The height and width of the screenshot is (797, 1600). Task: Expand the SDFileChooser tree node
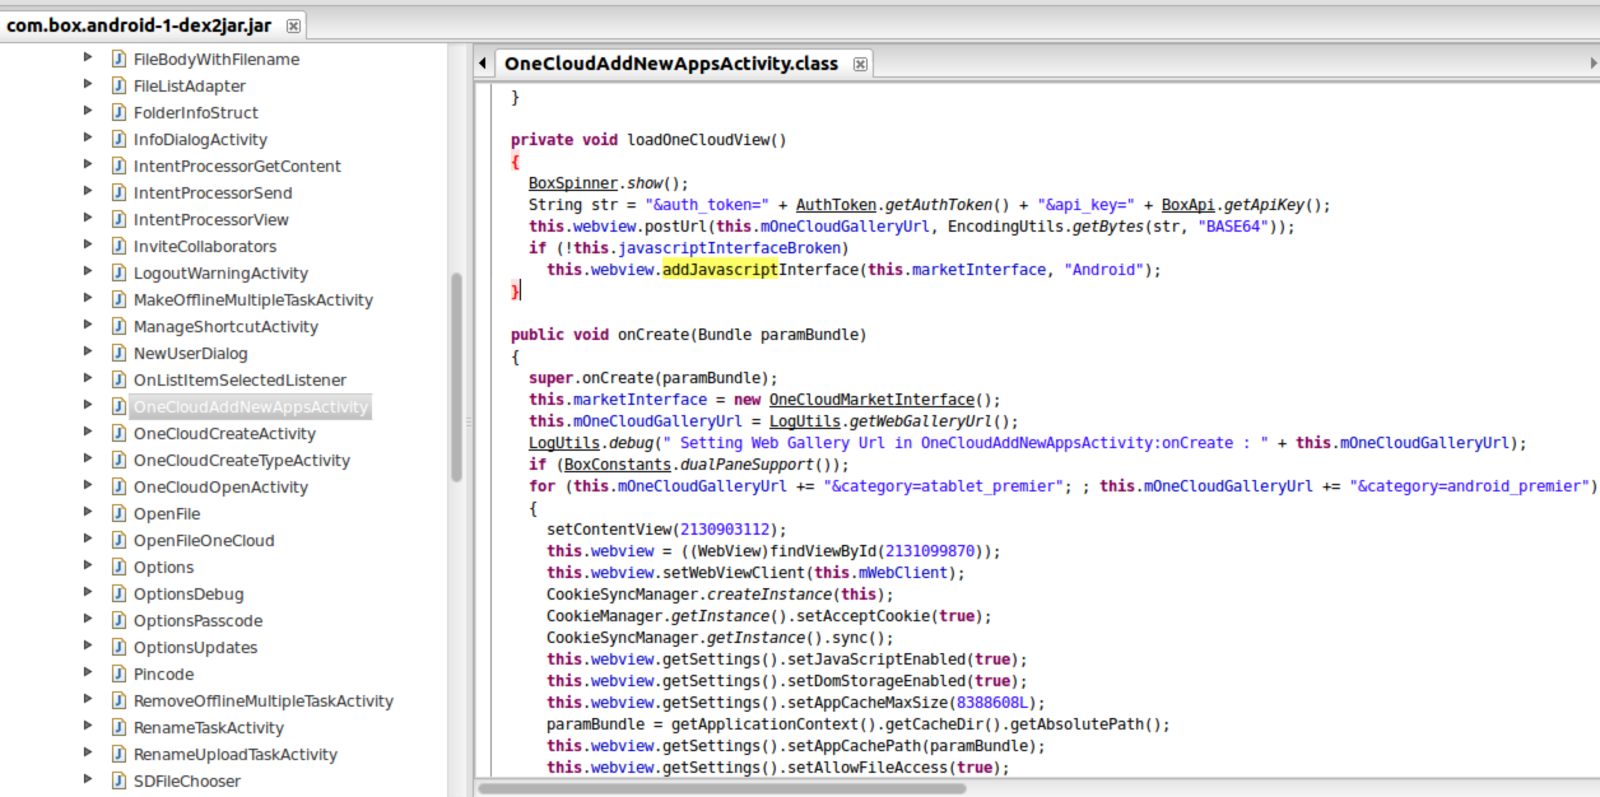point(88,779)
